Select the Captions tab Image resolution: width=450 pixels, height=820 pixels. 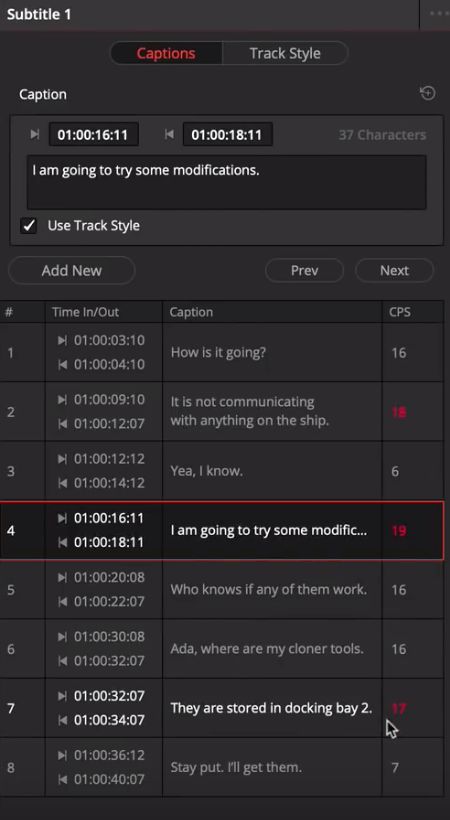[x=166, y=53]
